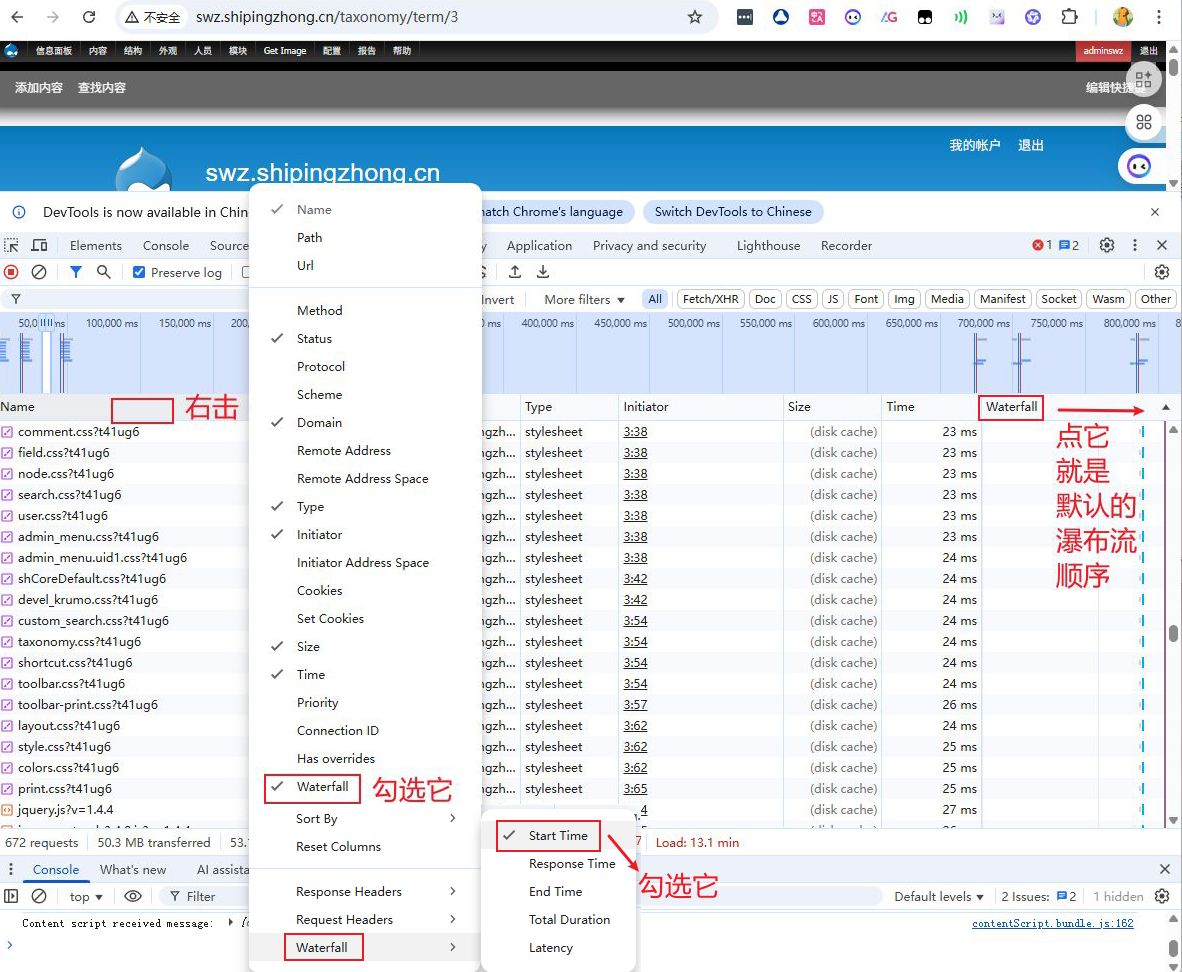Open the network search magnifier

[103, 272]
